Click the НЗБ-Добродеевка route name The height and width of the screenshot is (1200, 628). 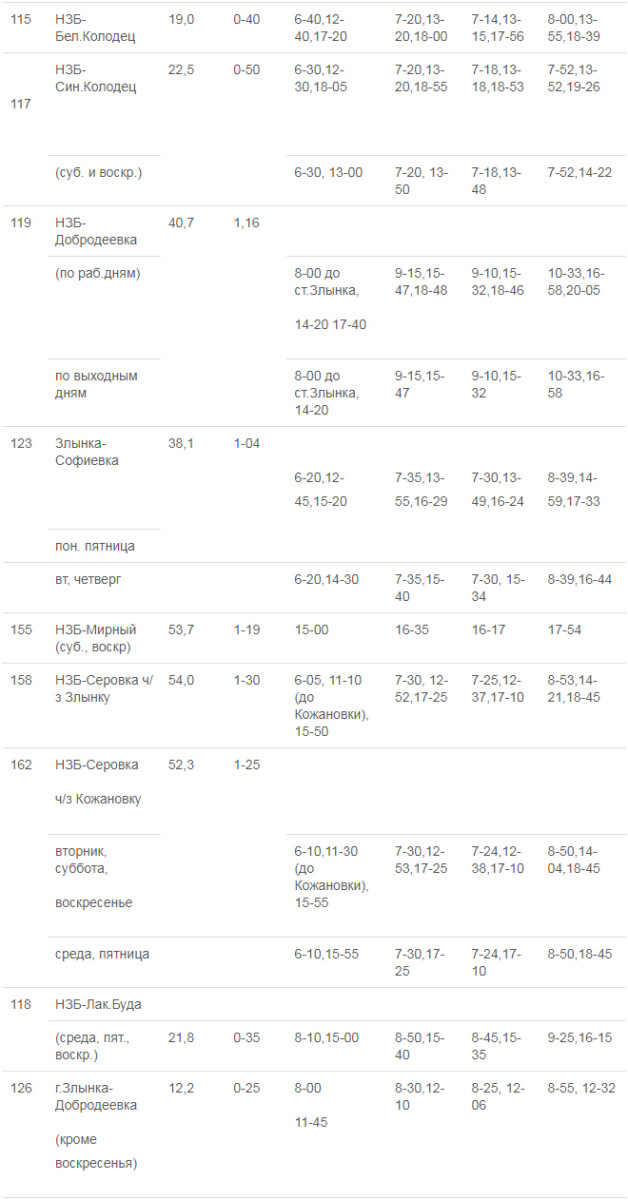tap(97, 231)
